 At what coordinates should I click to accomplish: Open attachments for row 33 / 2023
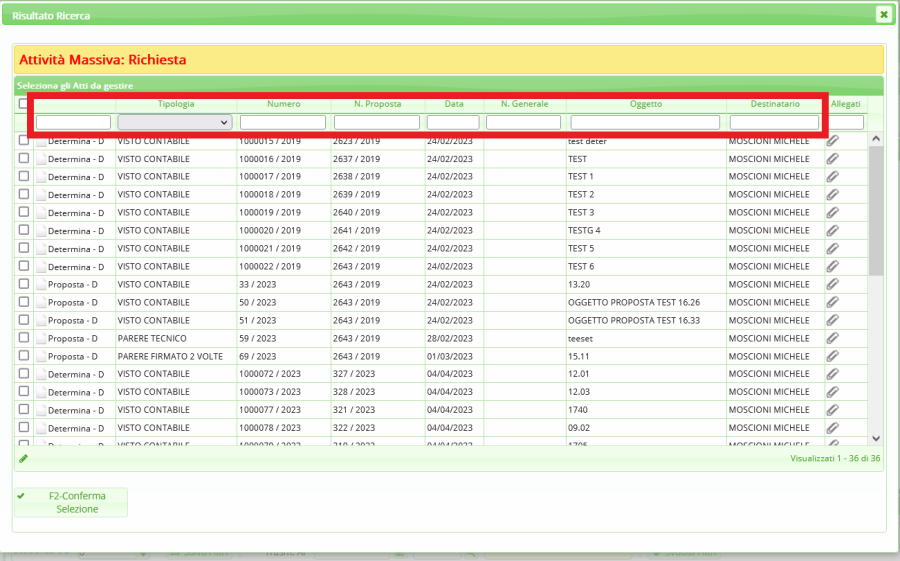tap(832, 285)
